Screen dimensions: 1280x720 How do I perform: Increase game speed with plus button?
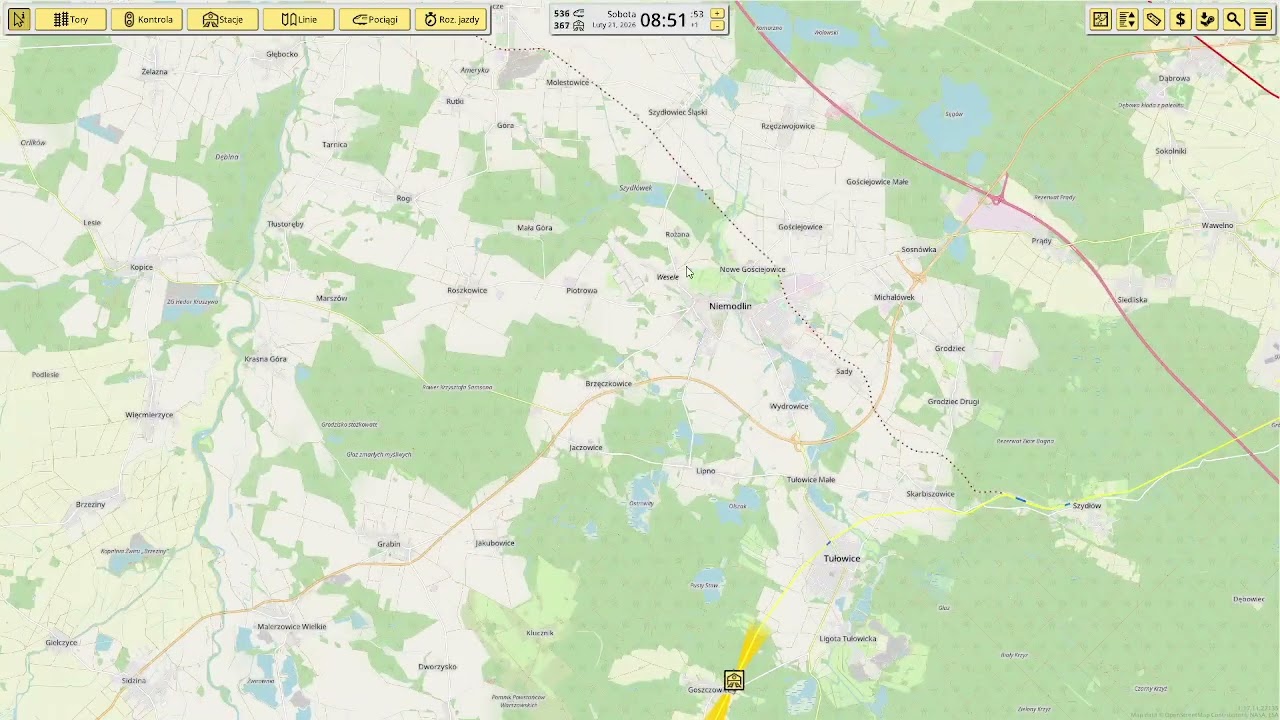tap(717, 13)
